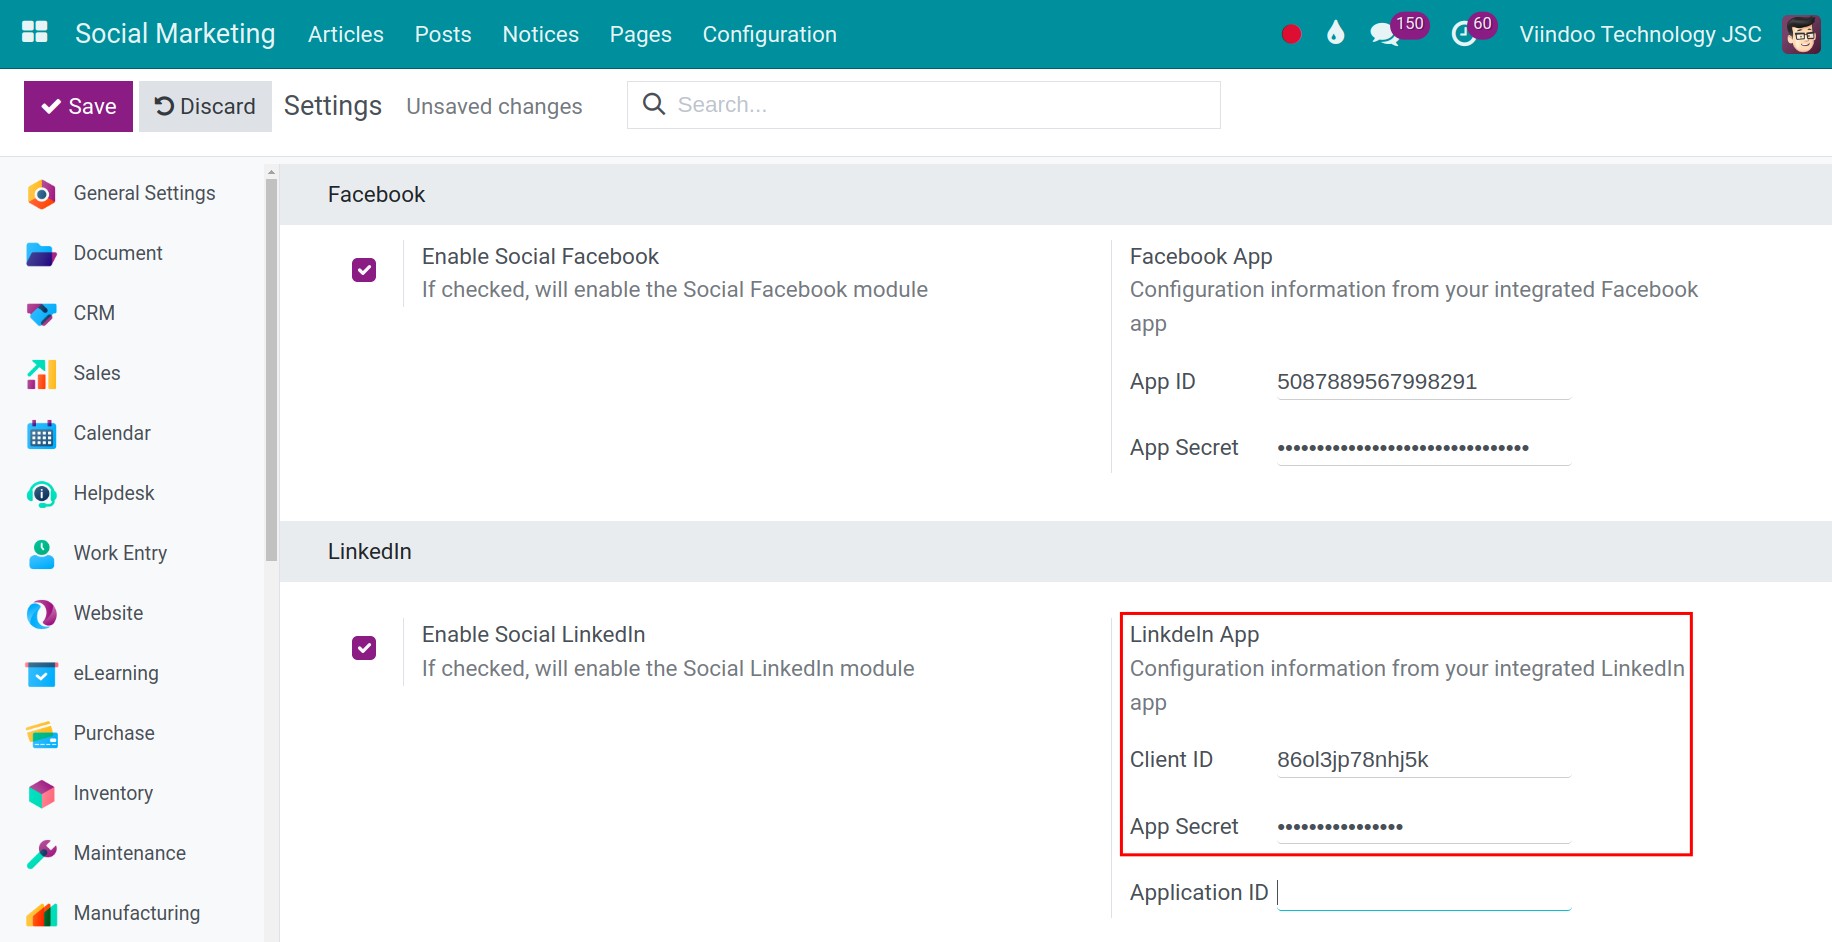Select Helpdesk settings tab

pyautogui.click(x=114, y=493)
